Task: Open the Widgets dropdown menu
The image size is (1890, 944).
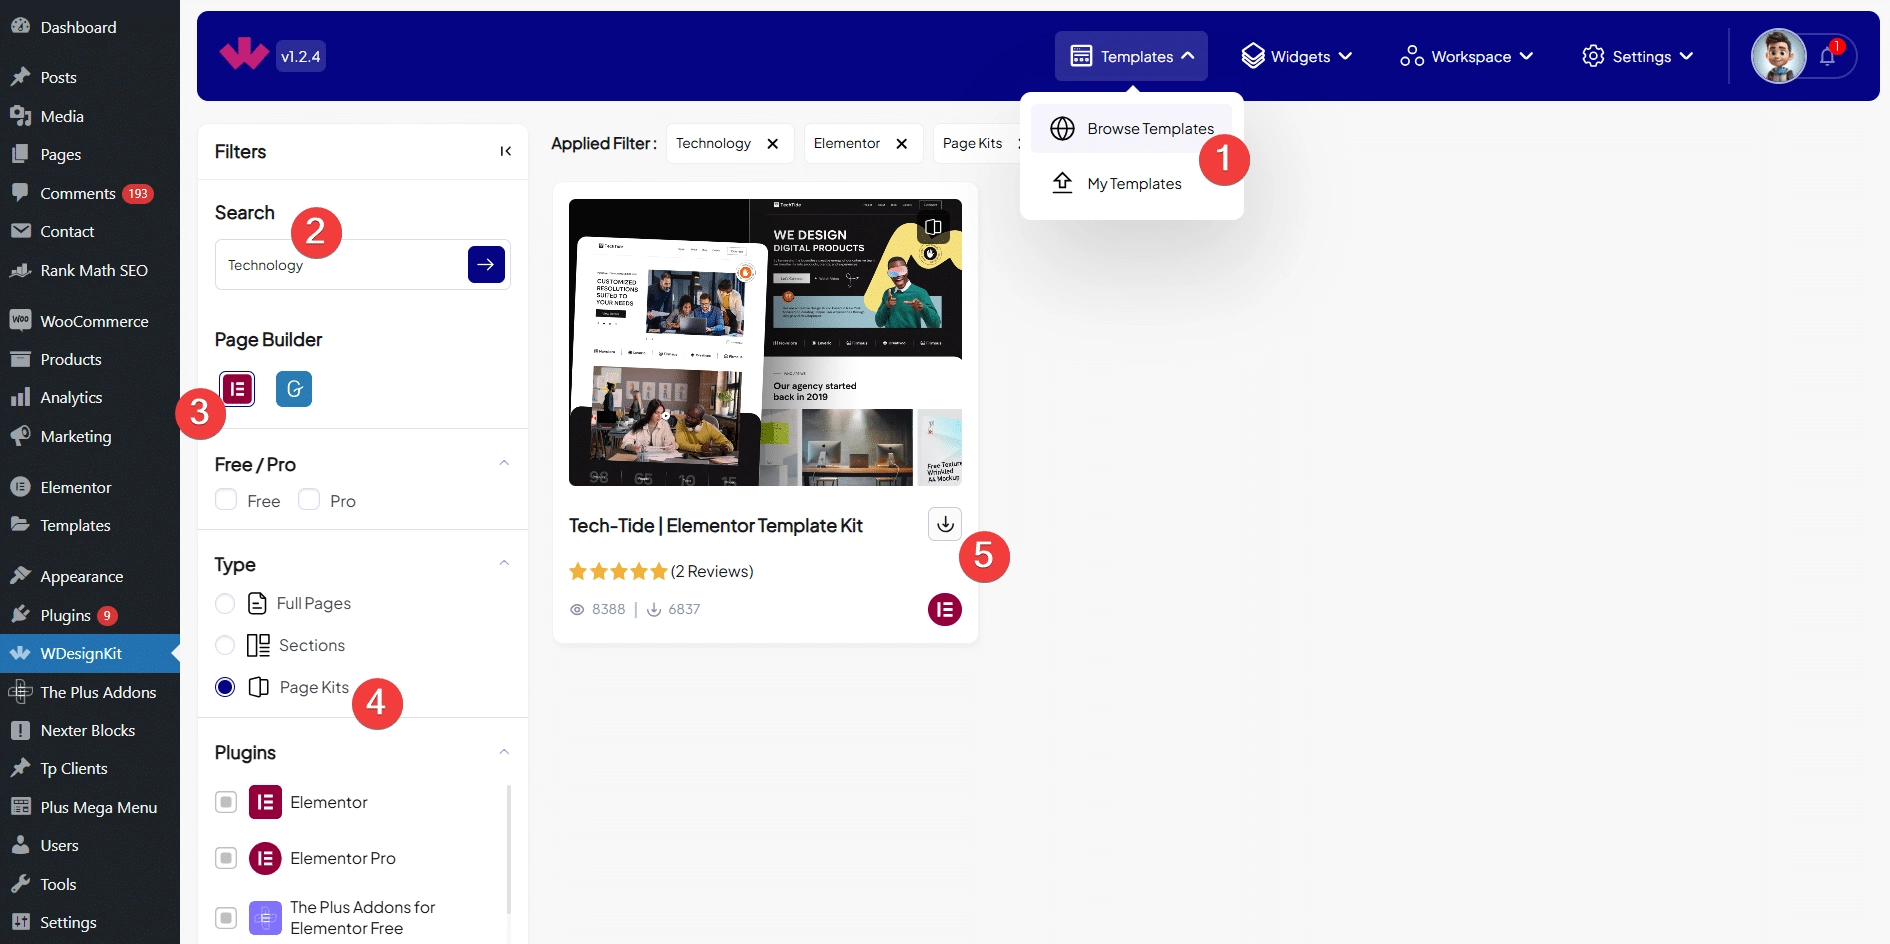Action: click(x=1296, y=57)
